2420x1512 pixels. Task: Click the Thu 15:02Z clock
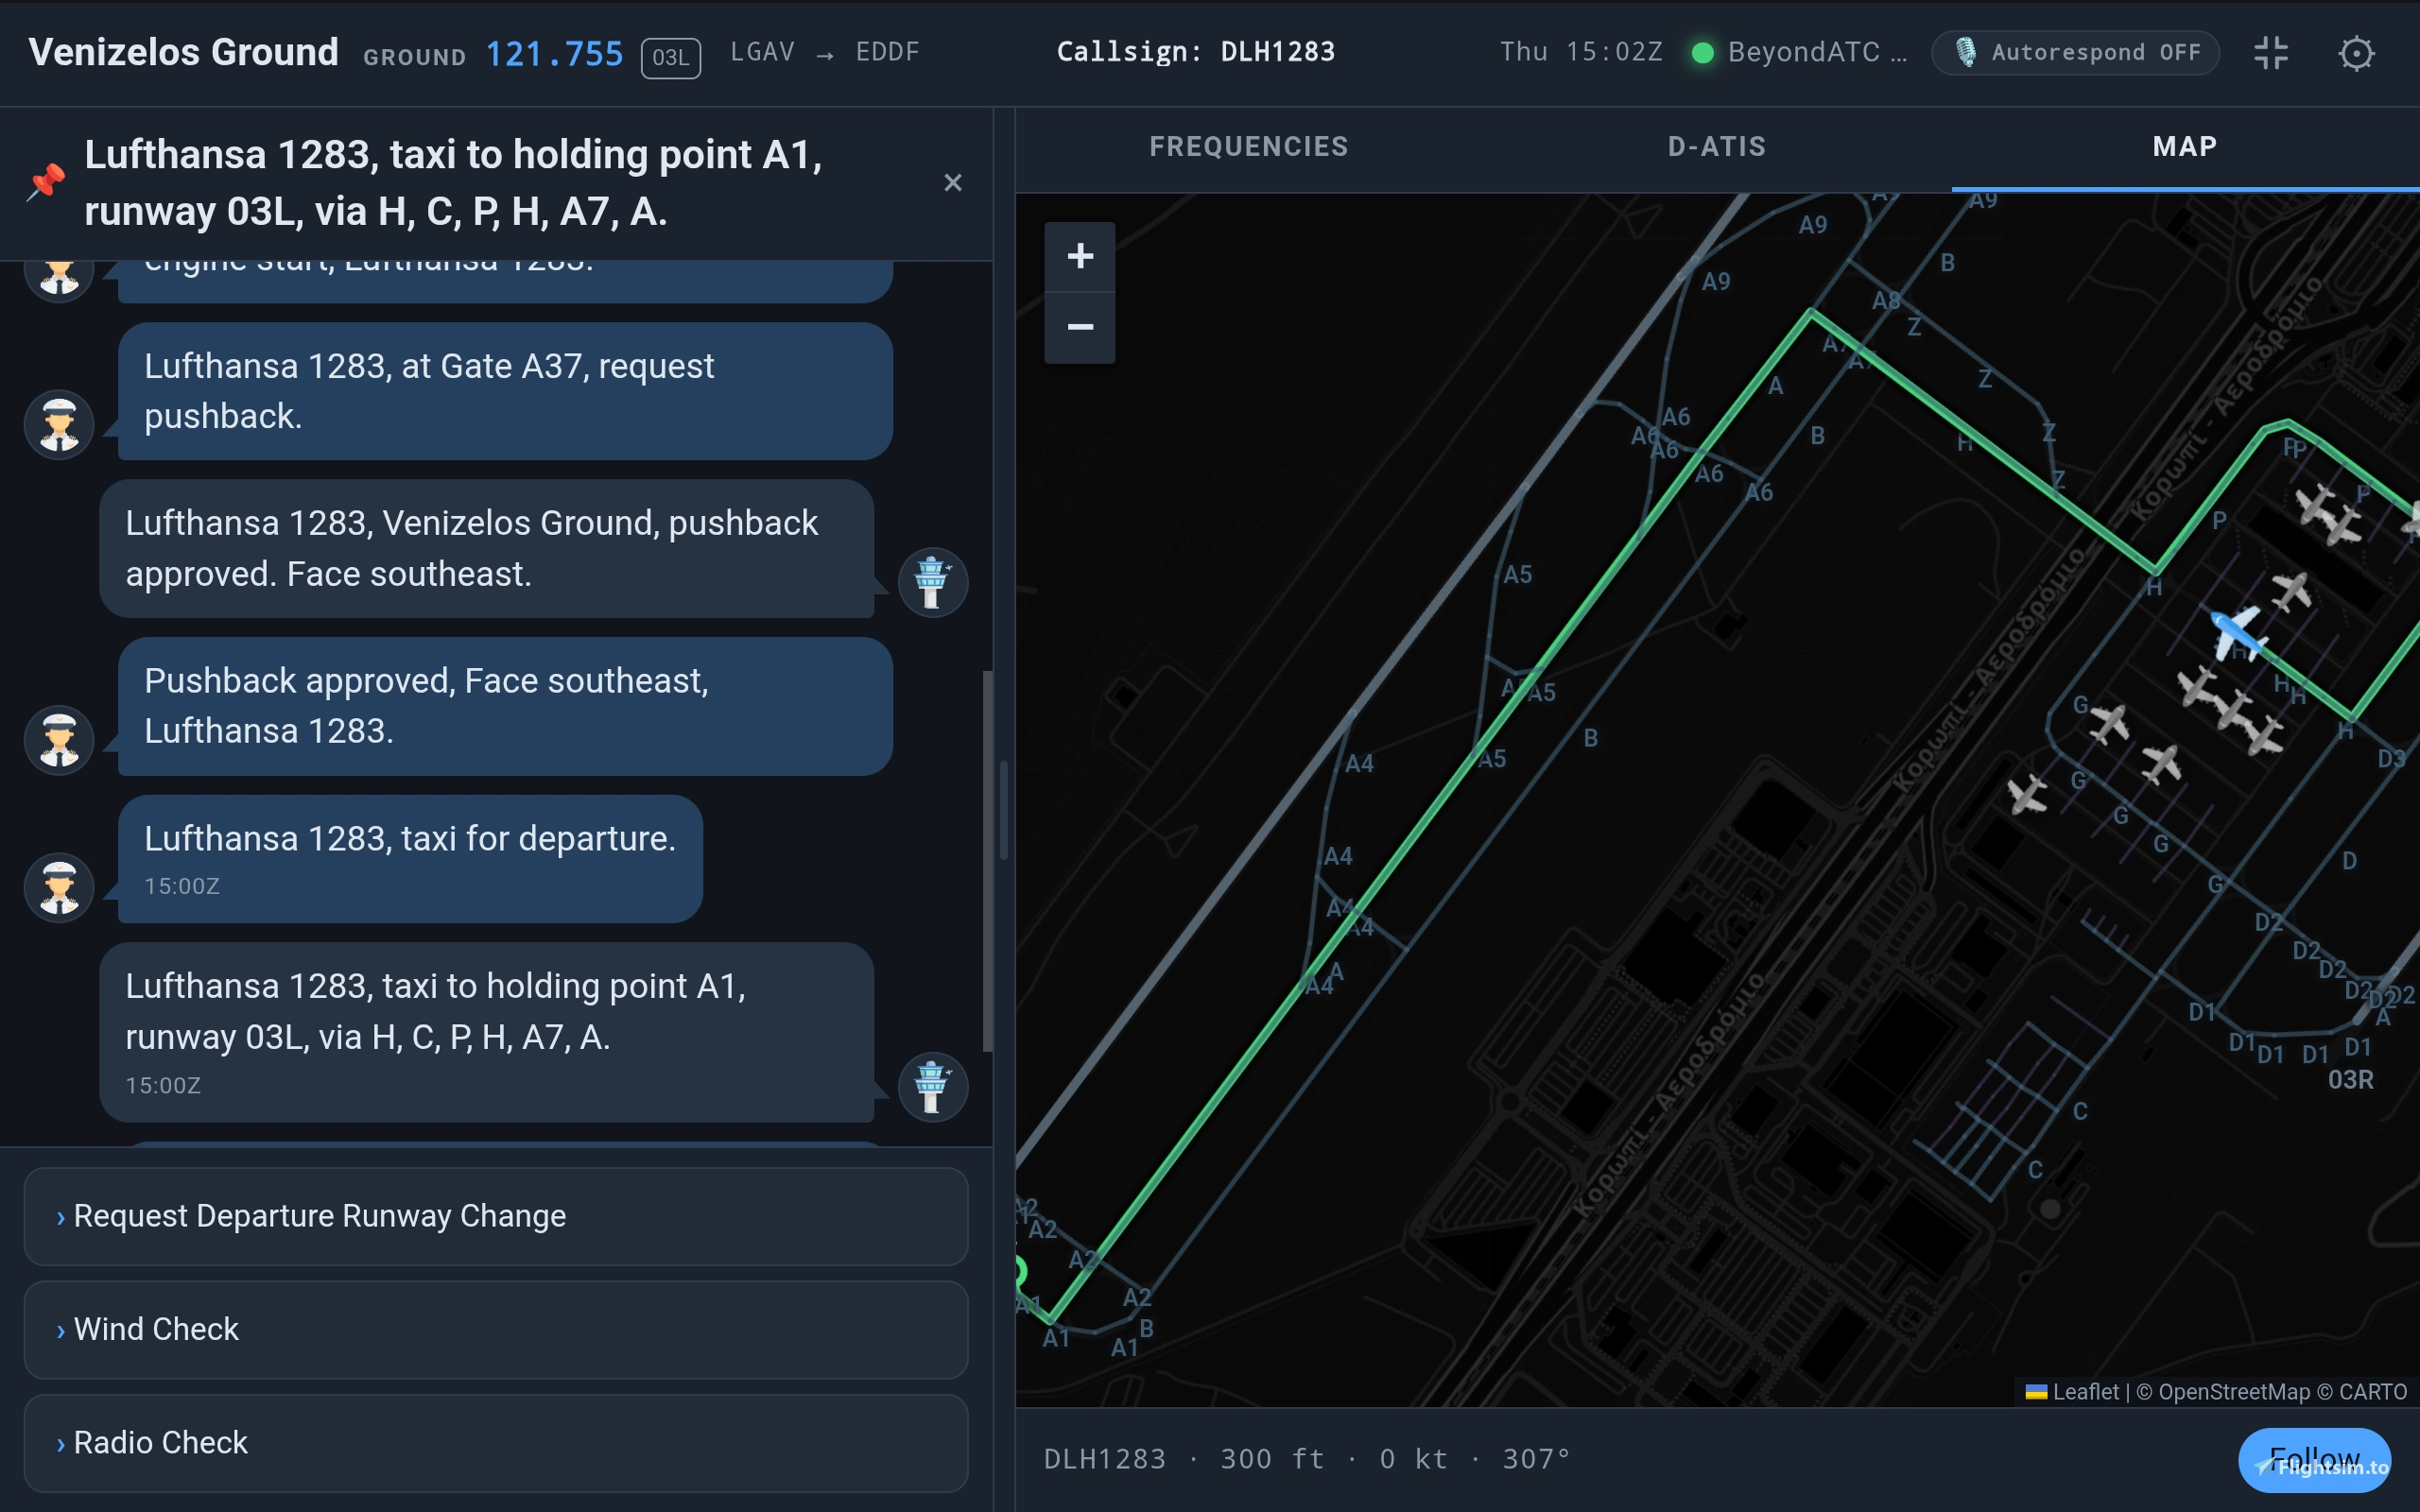pyautogui.click(x=1581, y=52)
